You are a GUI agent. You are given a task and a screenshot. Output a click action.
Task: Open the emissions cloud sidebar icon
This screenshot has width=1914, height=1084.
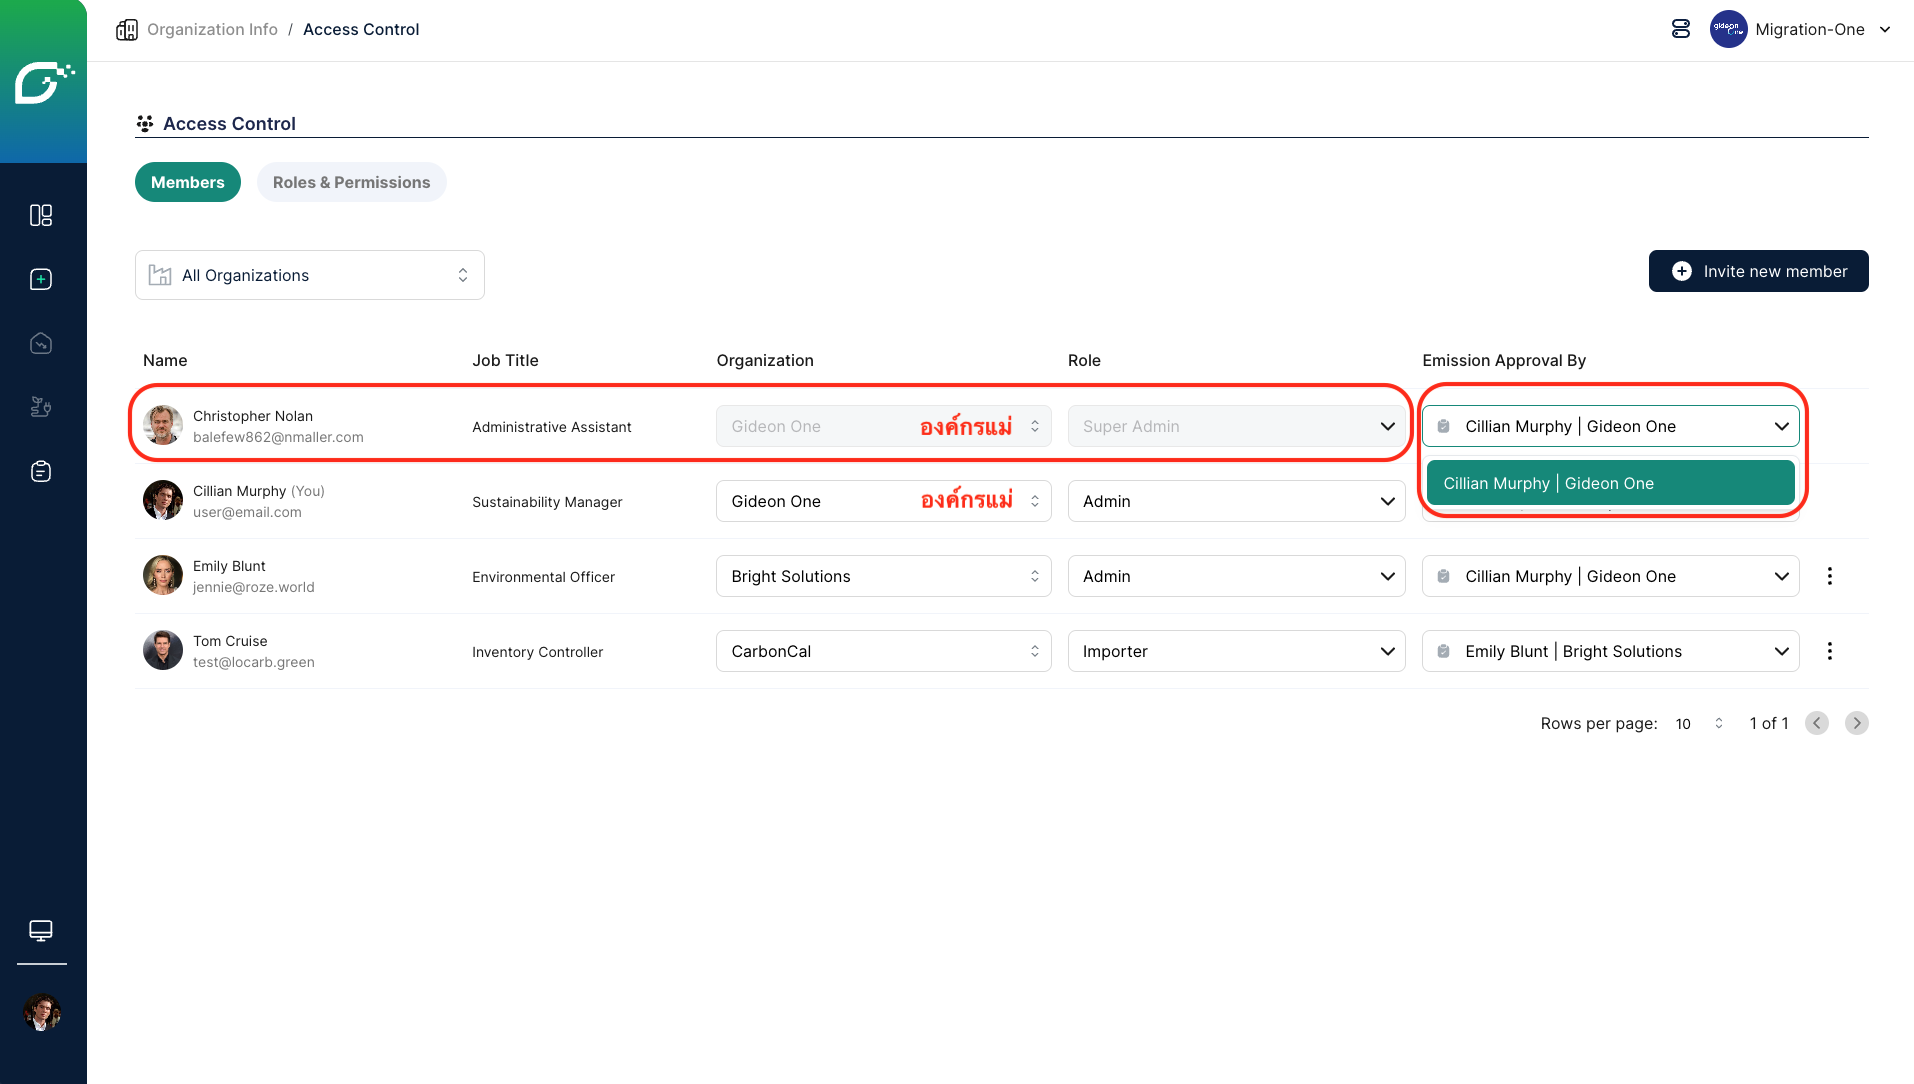(41, 343)
